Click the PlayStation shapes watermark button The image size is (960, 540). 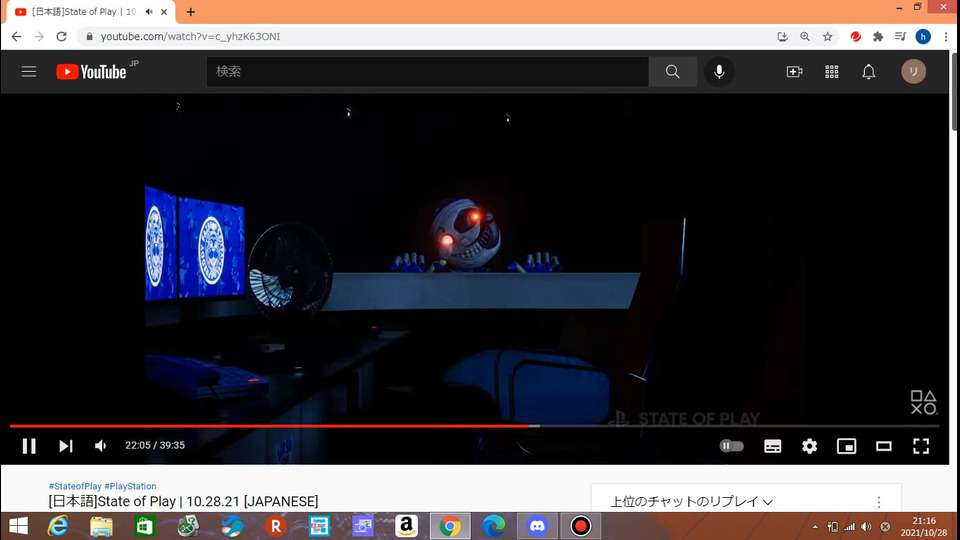tap(923, 402)
